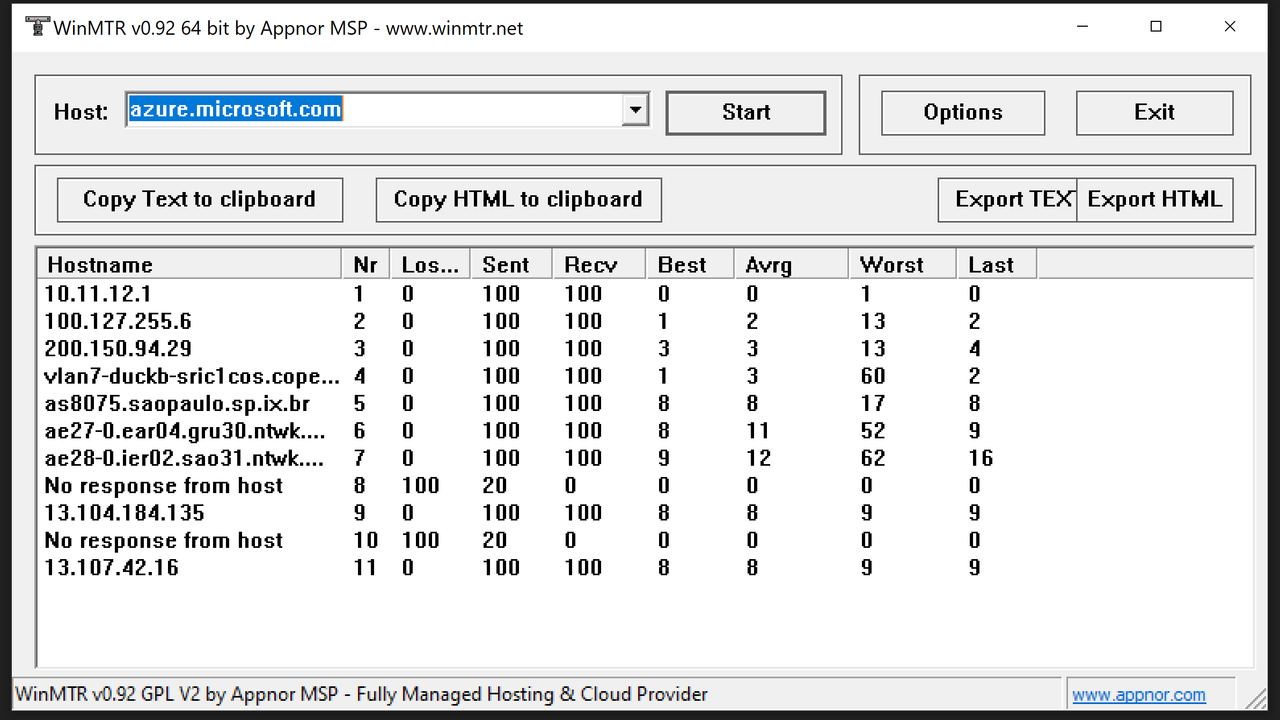Screen dimensions: 1280x720
Task: Click the Export TEXT button
Action: (1007, 199)
